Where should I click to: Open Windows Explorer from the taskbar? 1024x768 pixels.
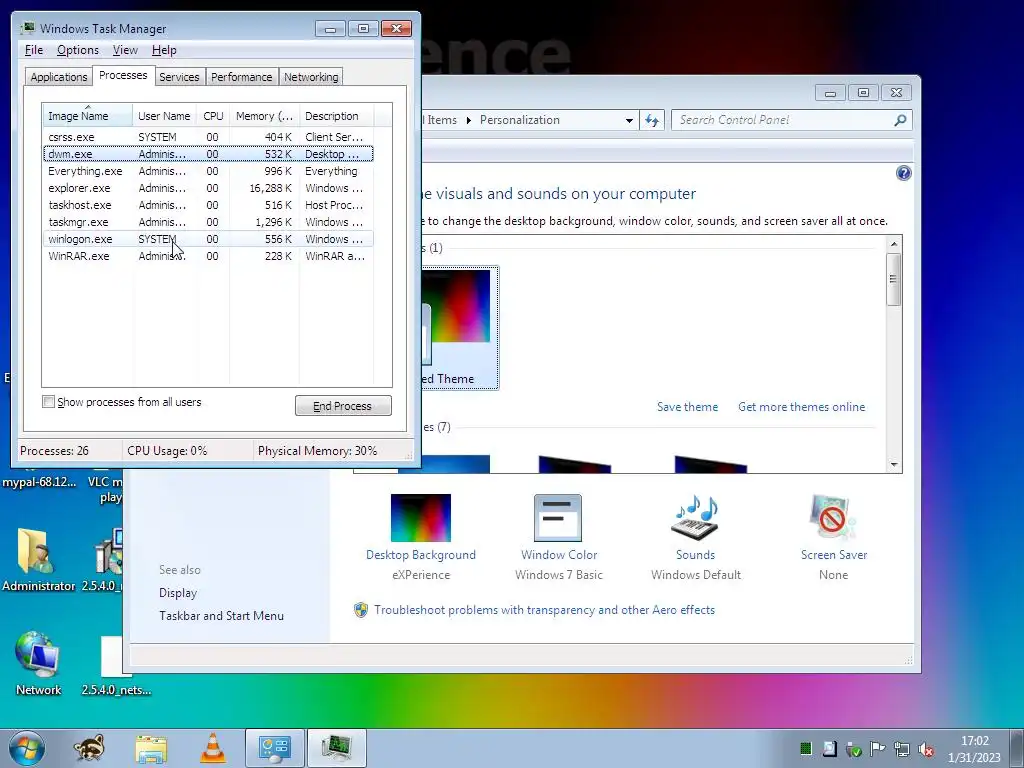point(151,748)
